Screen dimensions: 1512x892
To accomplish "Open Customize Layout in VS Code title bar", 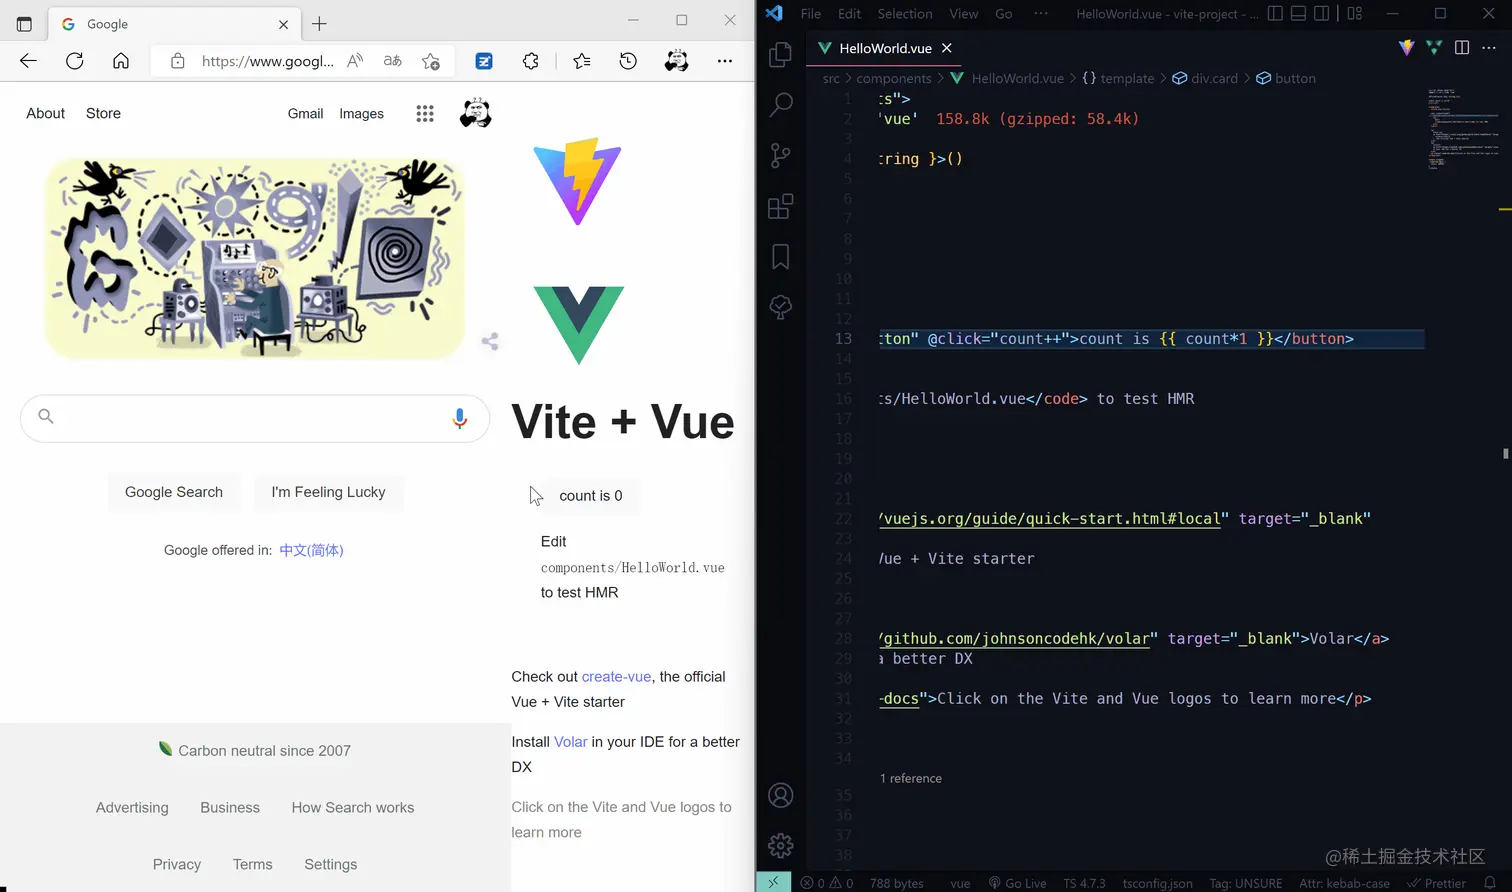I will 1355,14.
